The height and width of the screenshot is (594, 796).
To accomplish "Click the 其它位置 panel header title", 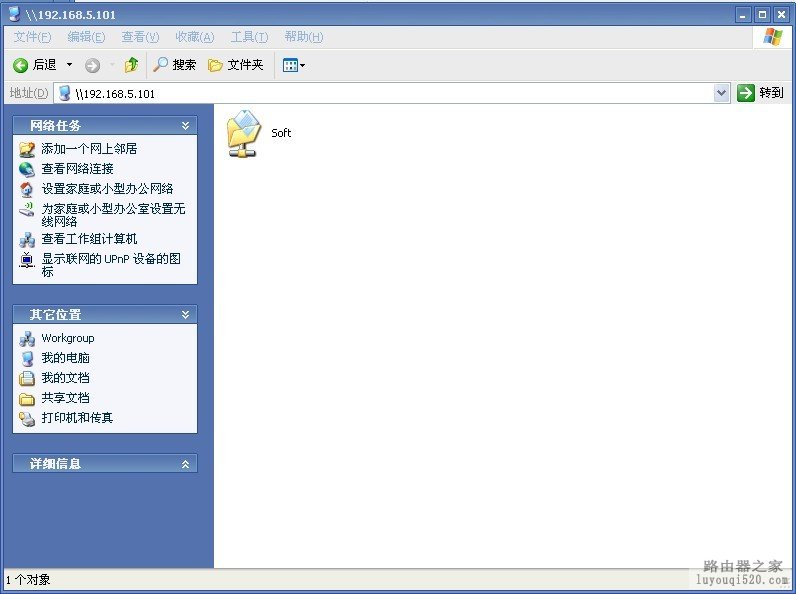I will 55,315.
